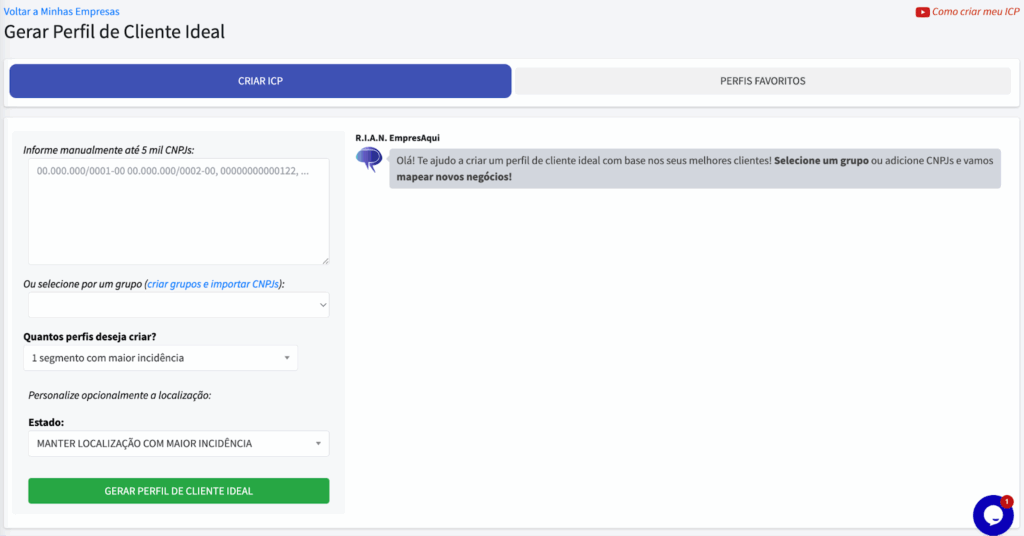Open the 'MANTER LOCALIZAÇÃO COM MAIOR INCIDÊNCIA' dropdown
Viewport: 1024px width, 536px height.
coord(178,443)
